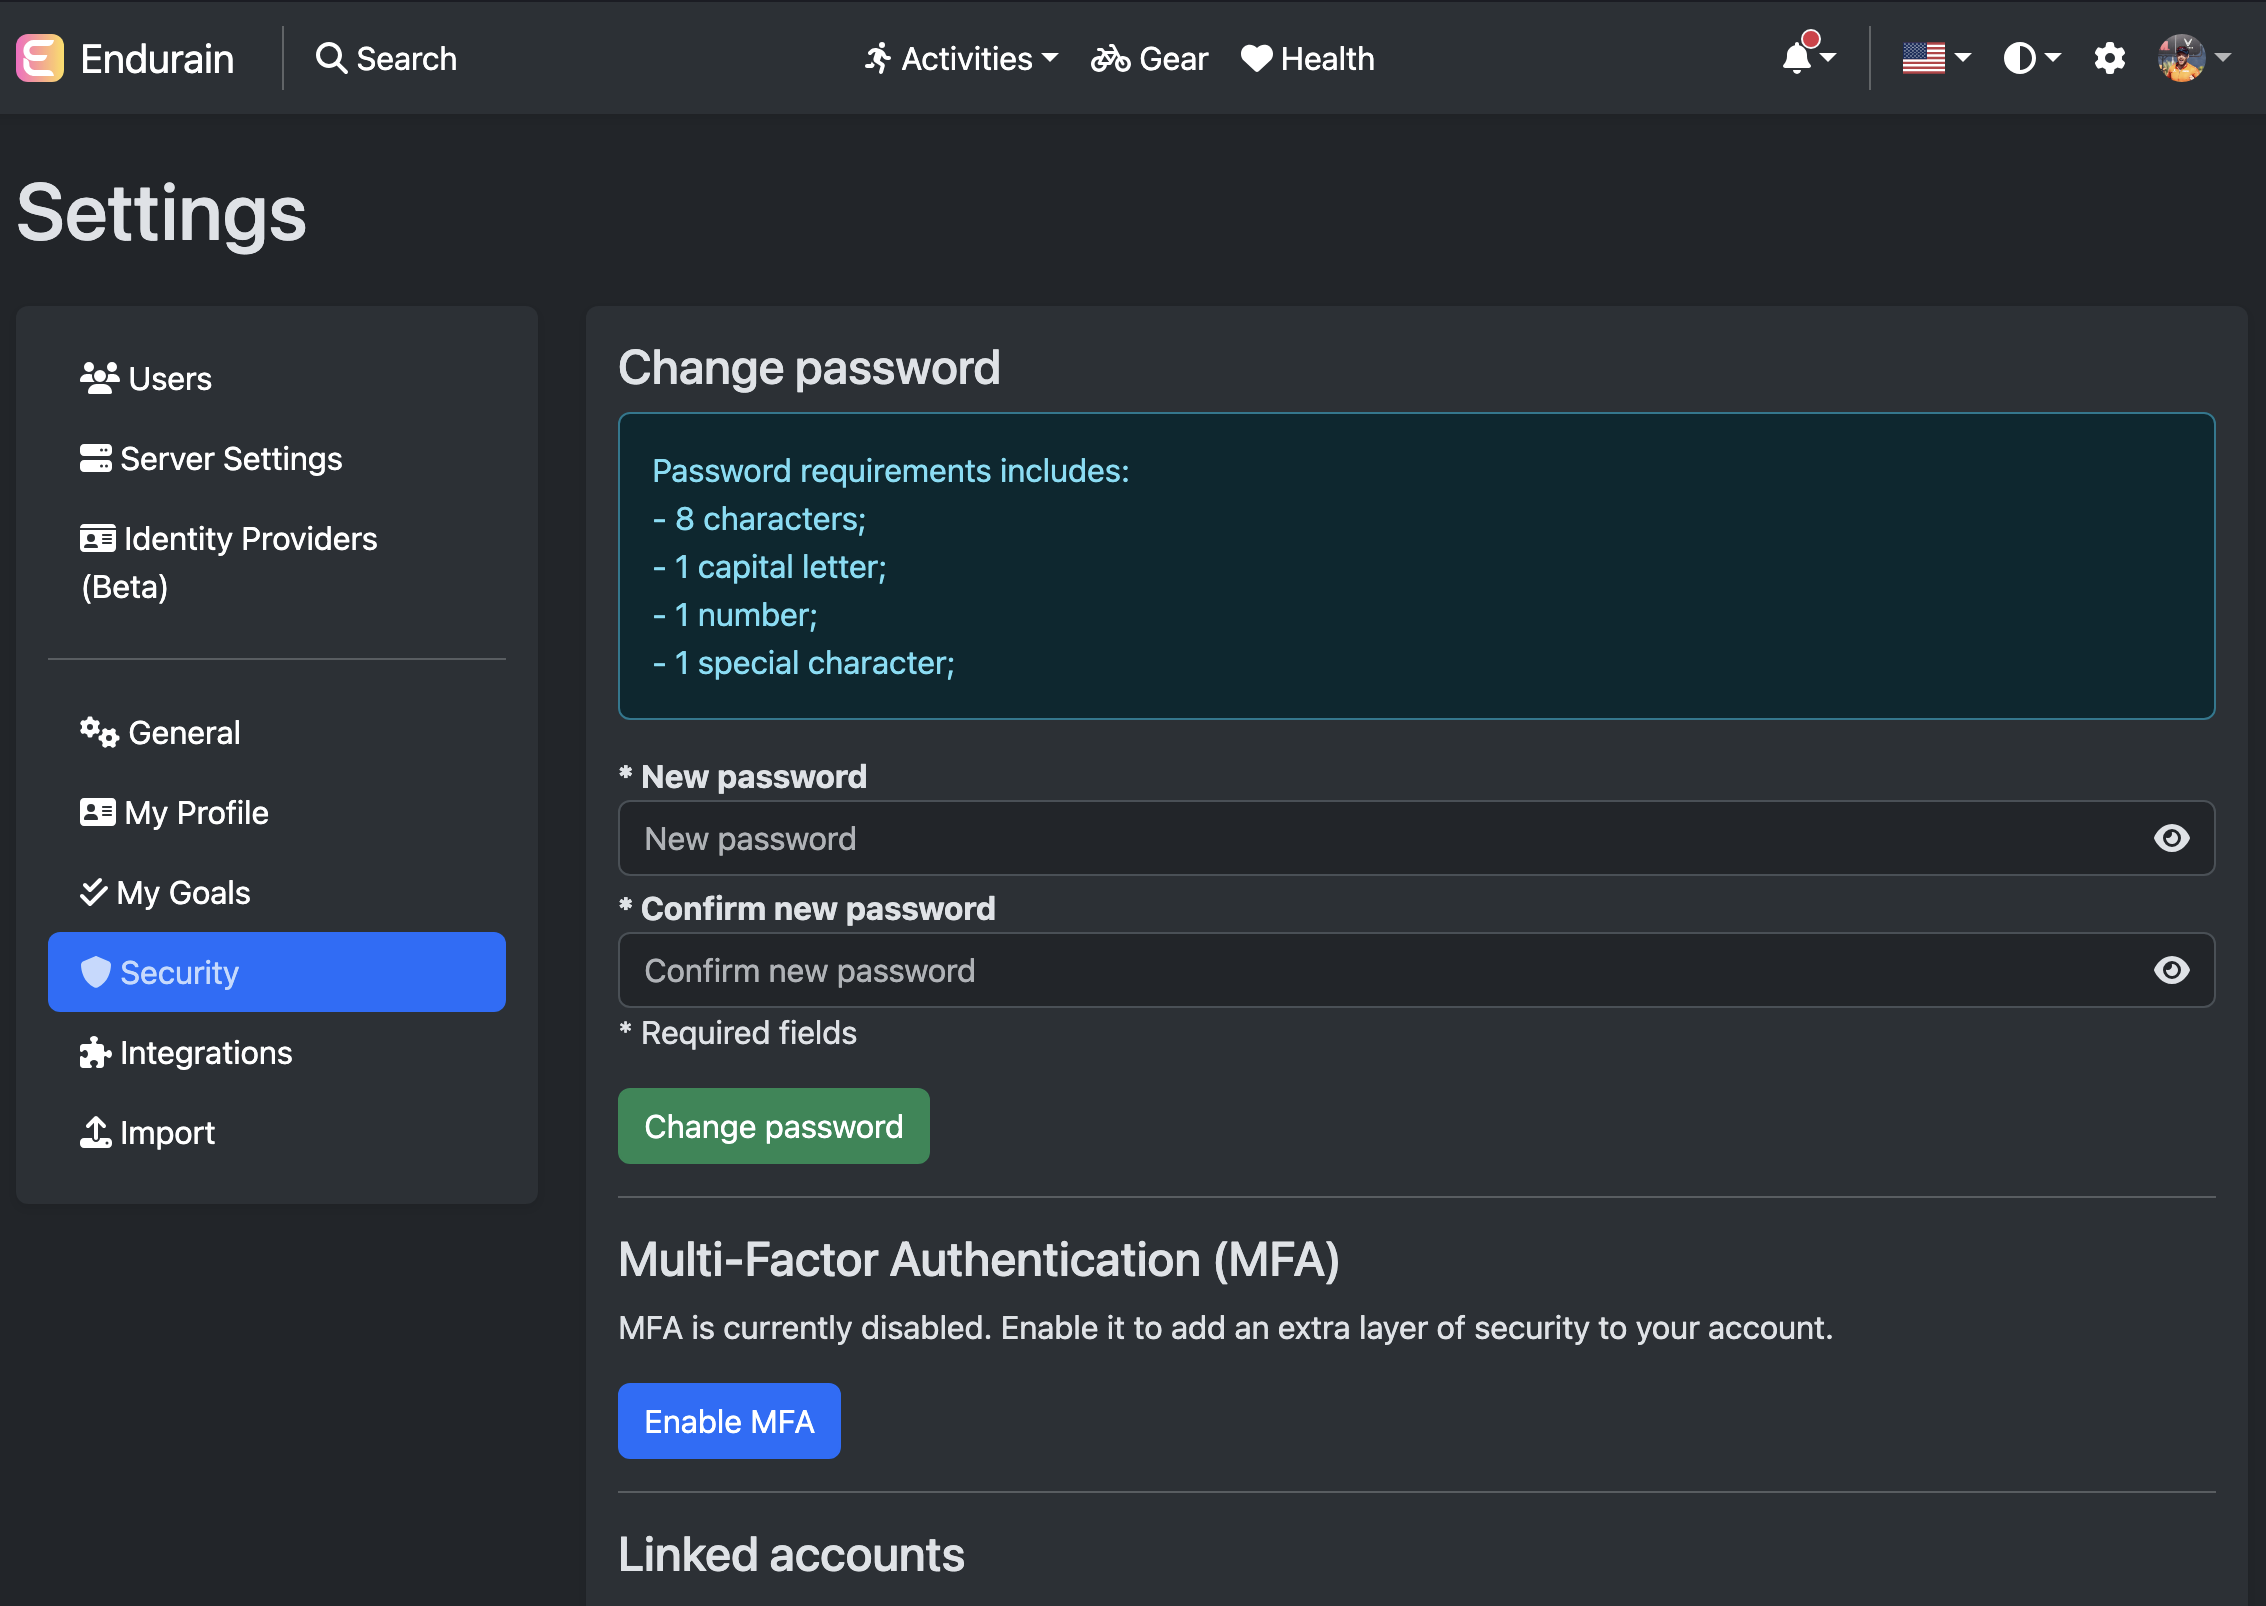Open notifications via the bell icon

pyautogui.click(x=1799, y=60)
